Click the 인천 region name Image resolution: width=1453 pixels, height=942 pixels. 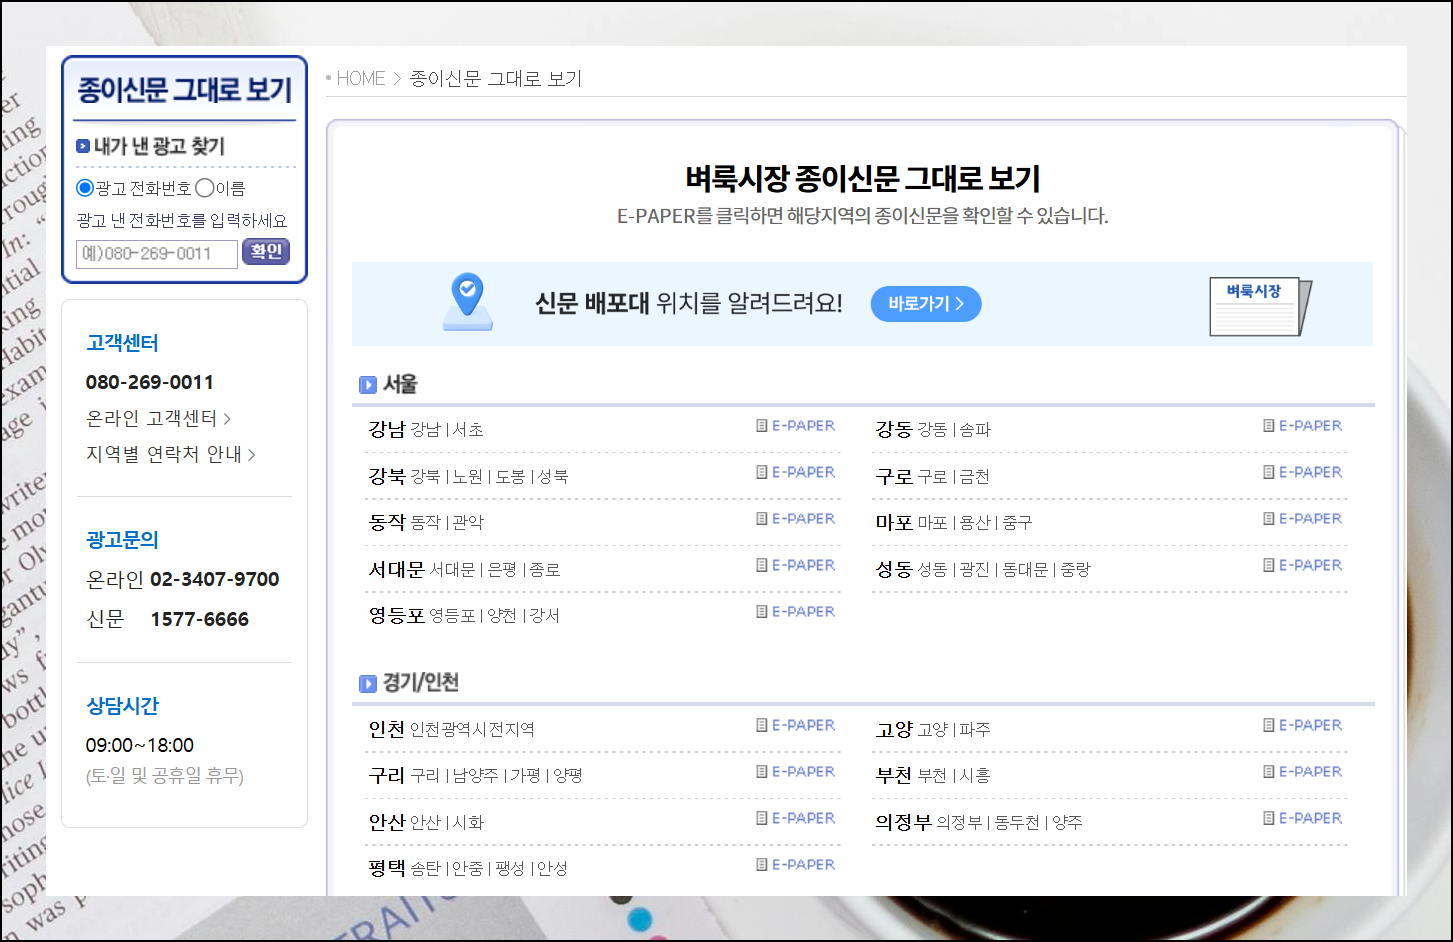(387, 729)
